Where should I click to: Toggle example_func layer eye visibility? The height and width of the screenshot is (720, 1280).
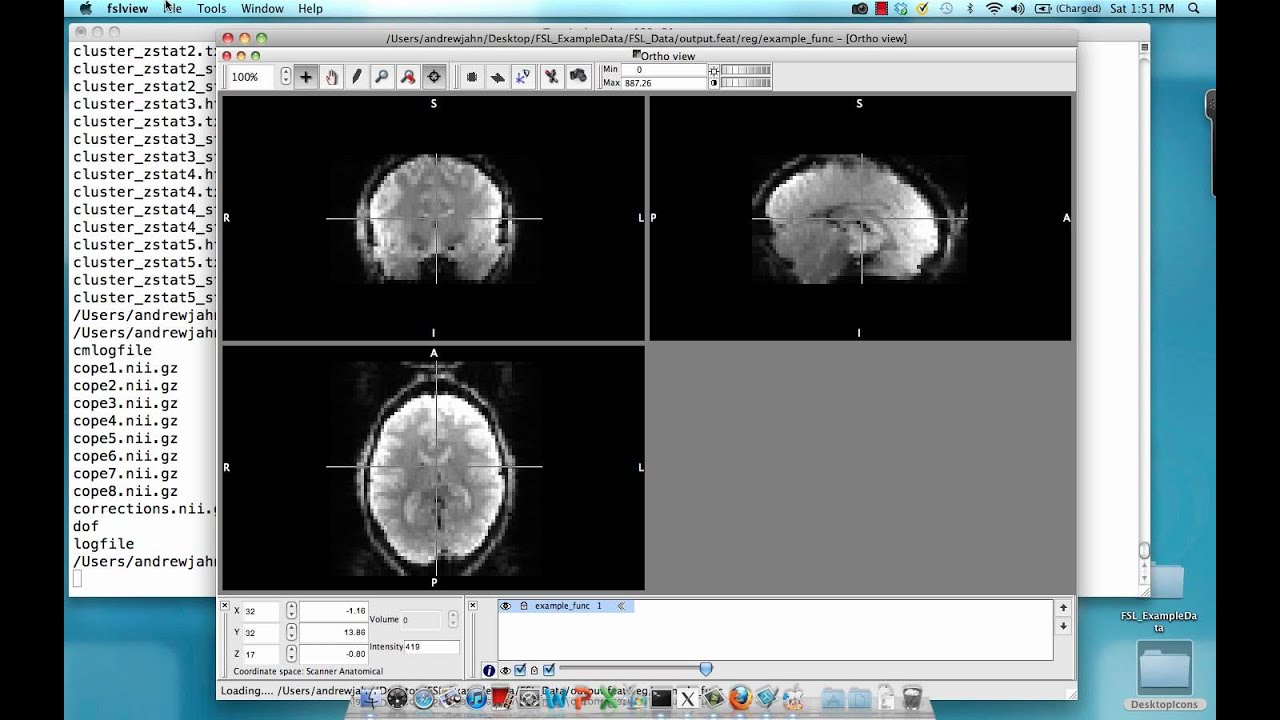[x=506, y=606]
